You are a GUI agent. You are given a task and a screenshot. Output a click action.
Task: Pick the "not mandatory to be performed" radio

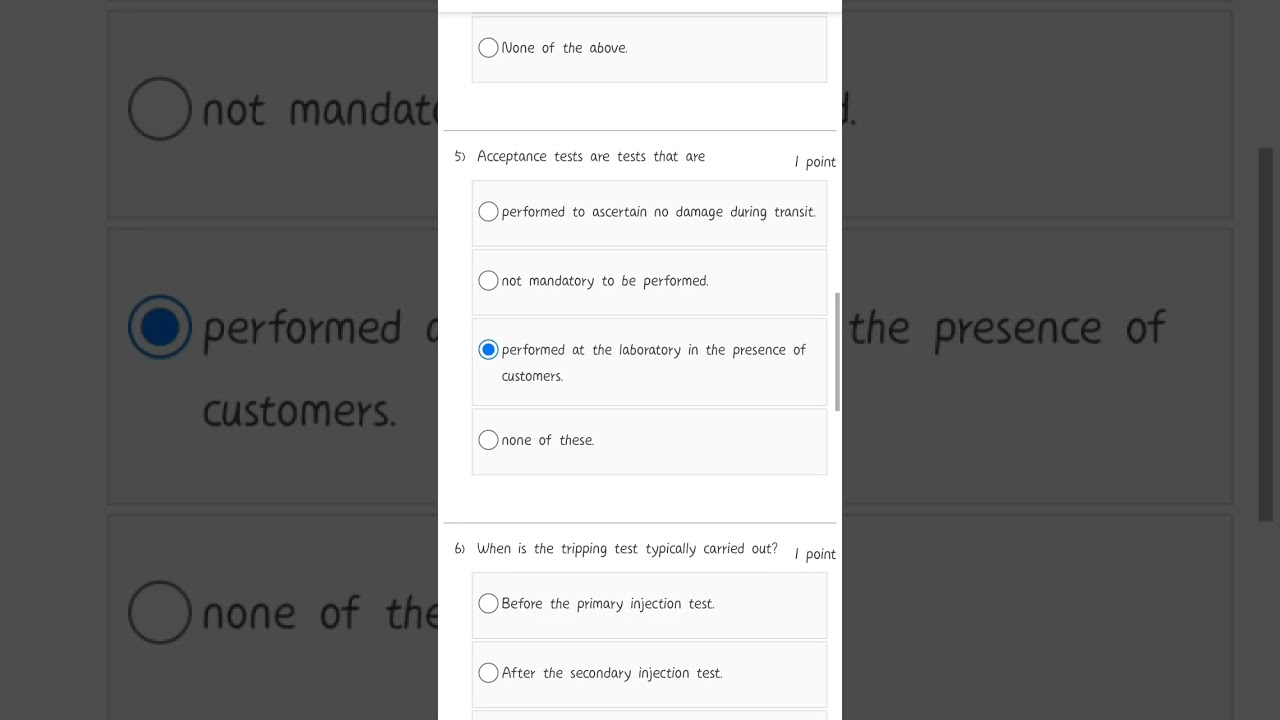pos(488,281)
